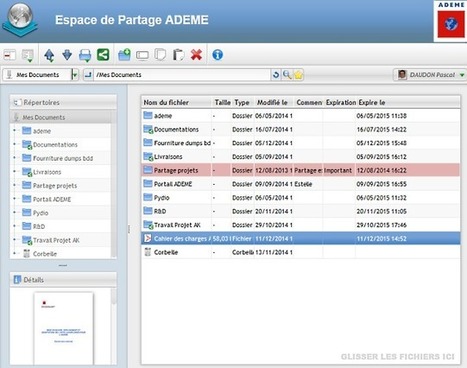Click the download arrow icon
The height and width of the screenshot is (368, 467).
[x=67, y=55]
